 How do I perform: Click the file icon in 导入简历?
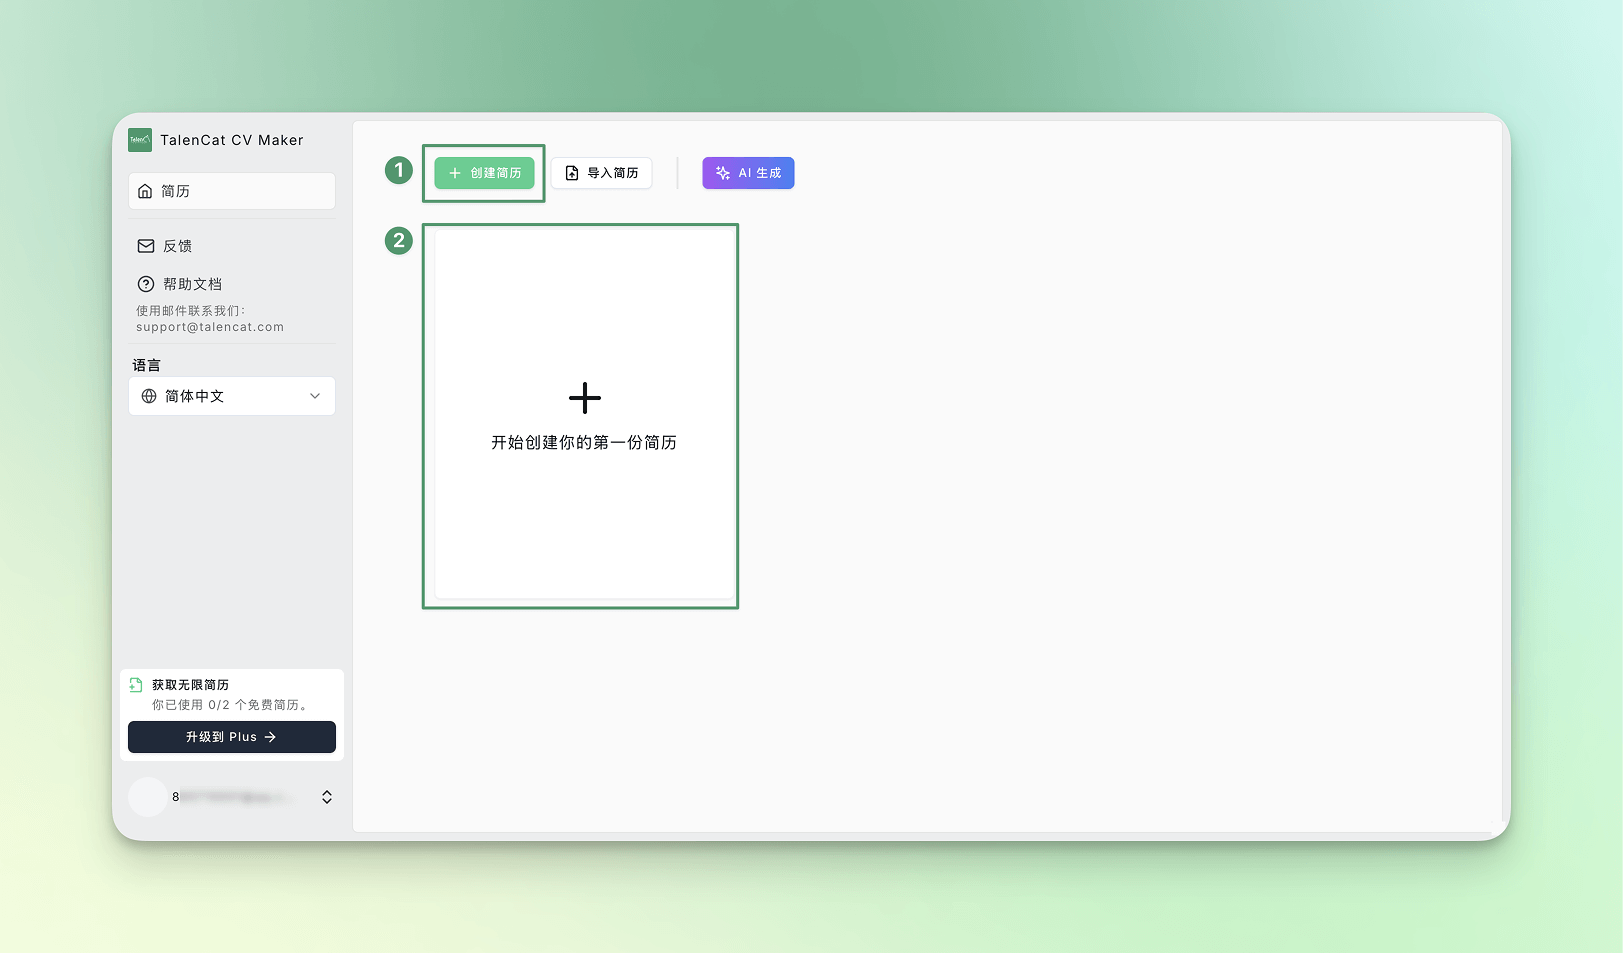572,173
